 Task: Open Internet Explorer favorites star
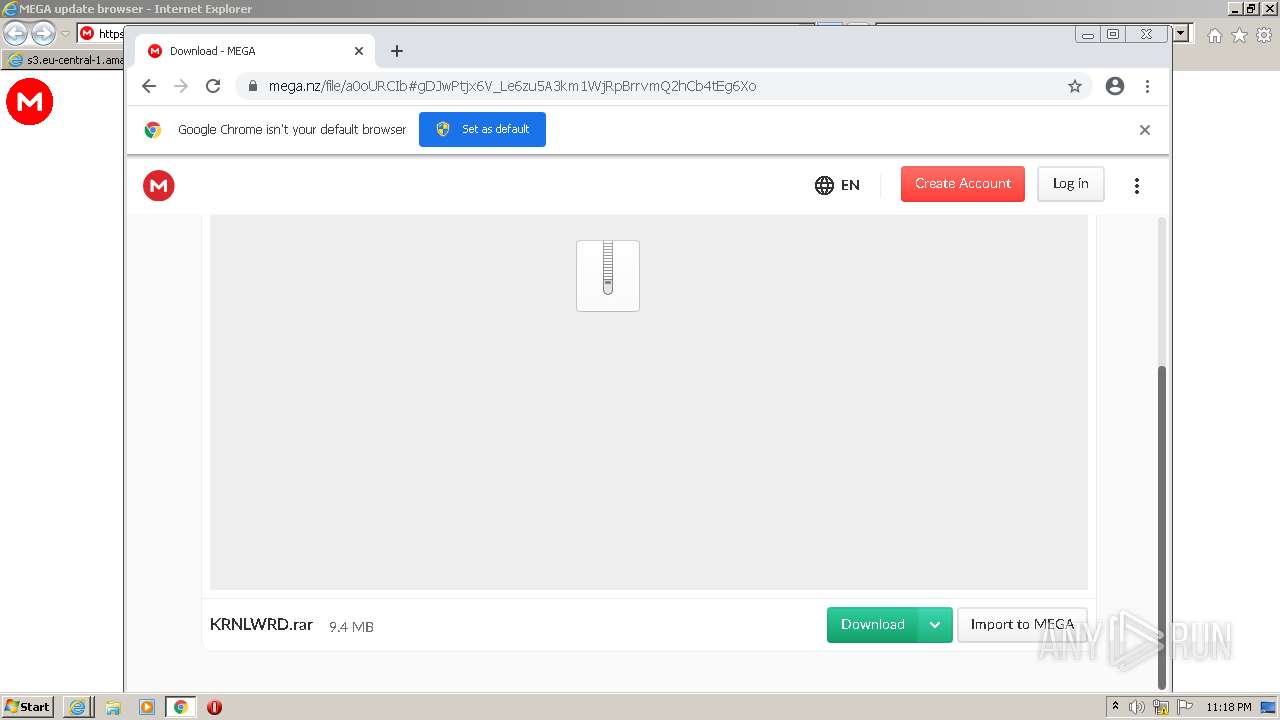tap(1239, 35)
